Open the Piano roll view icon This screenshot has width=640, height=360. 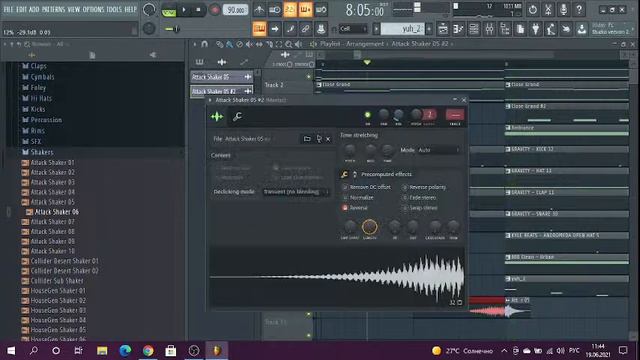pos(458,29)
